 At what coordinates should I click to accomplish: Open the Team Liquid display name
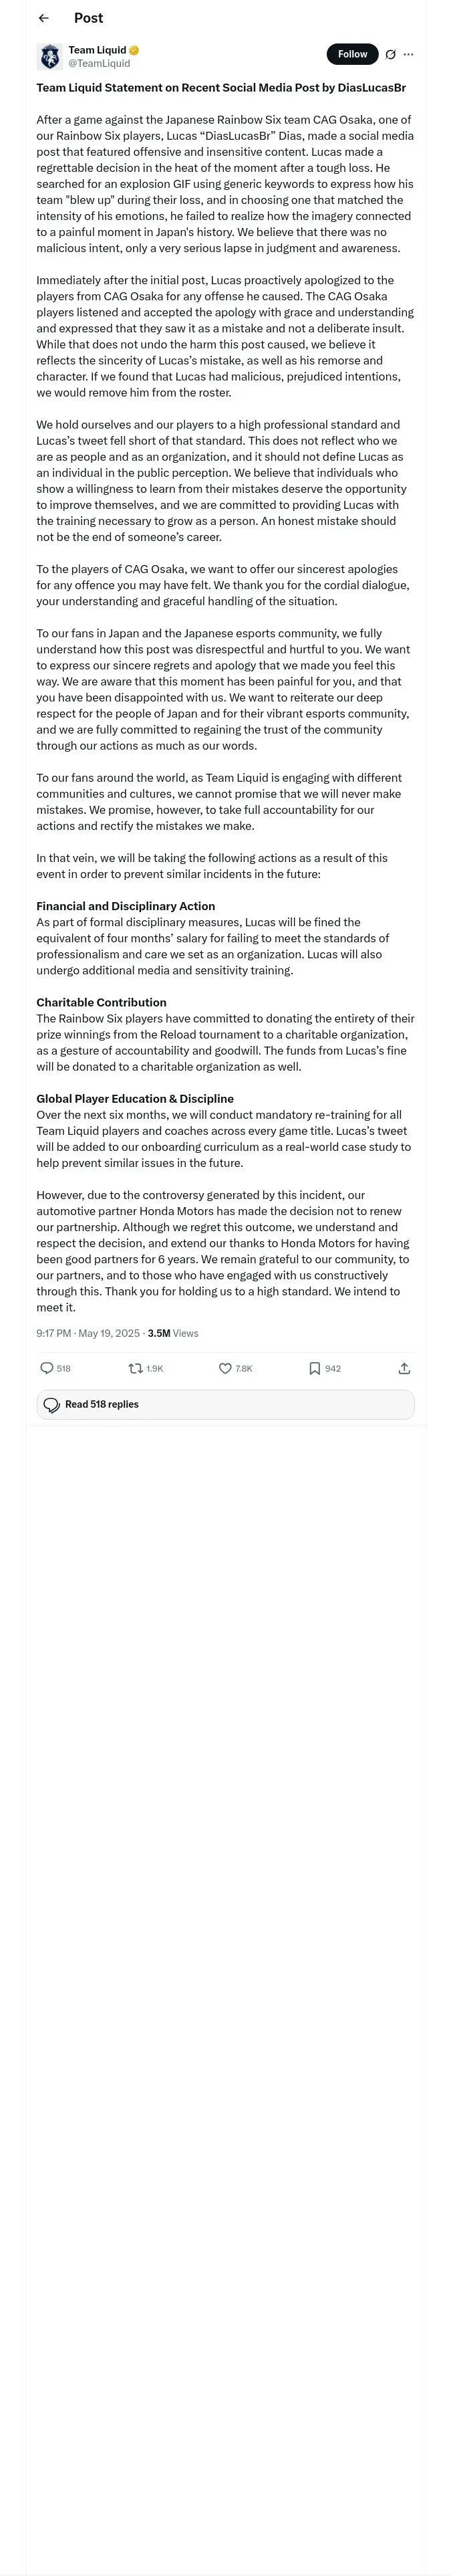(x=97, y=50)
